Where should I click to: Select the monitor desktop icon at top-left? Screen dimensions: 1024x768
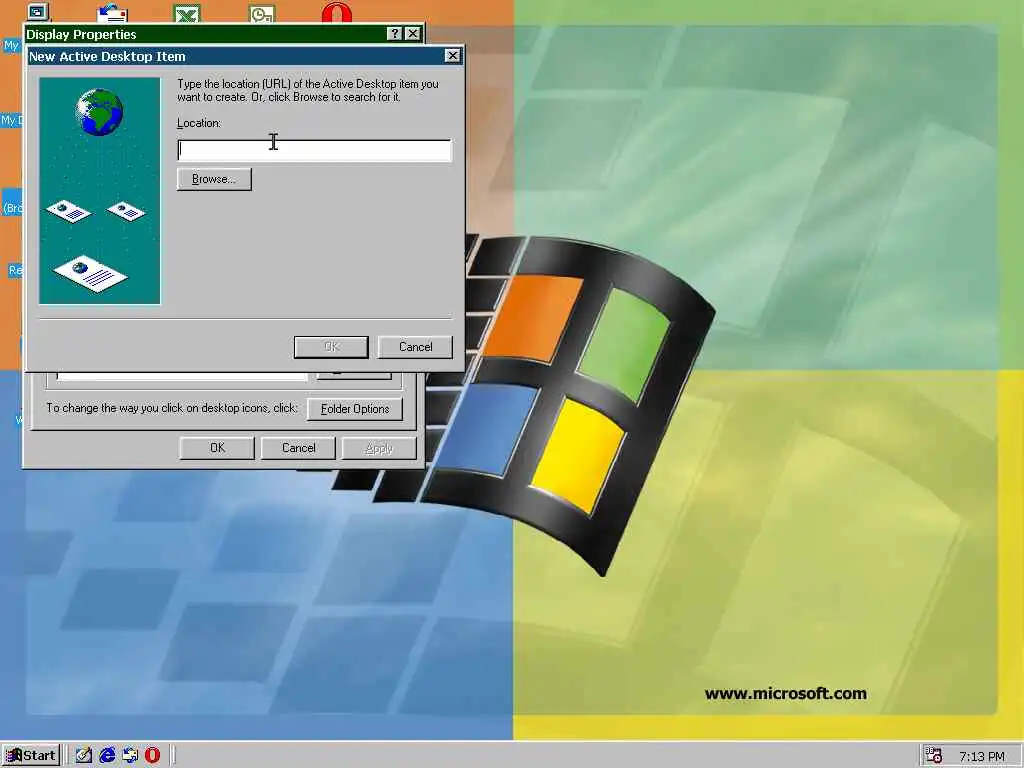coord(38,12)
